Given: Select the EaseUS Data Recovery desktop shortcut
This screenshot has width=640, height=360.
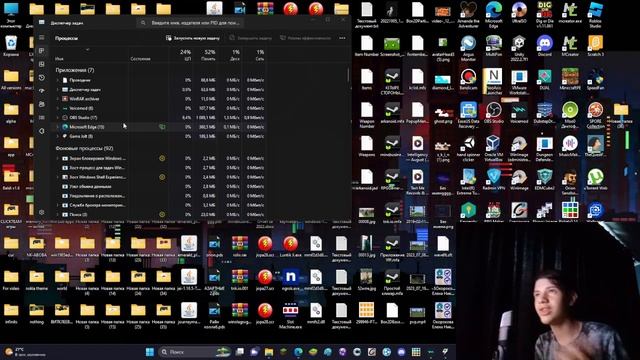Looking at the screenshot, I should [x=468, y=114].
